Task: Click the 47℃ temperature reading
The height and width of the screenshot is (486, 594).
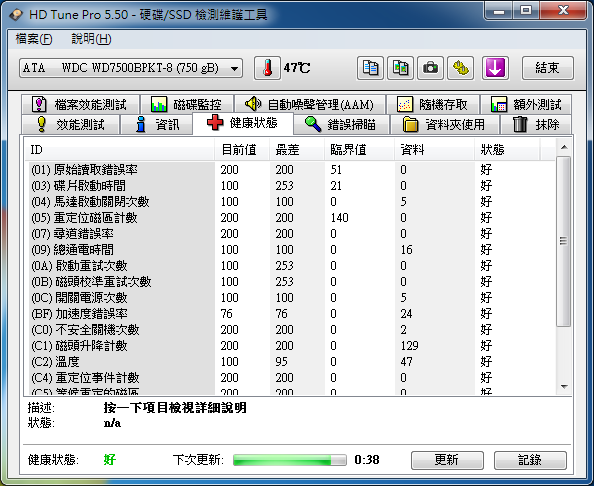Action: 297,68
